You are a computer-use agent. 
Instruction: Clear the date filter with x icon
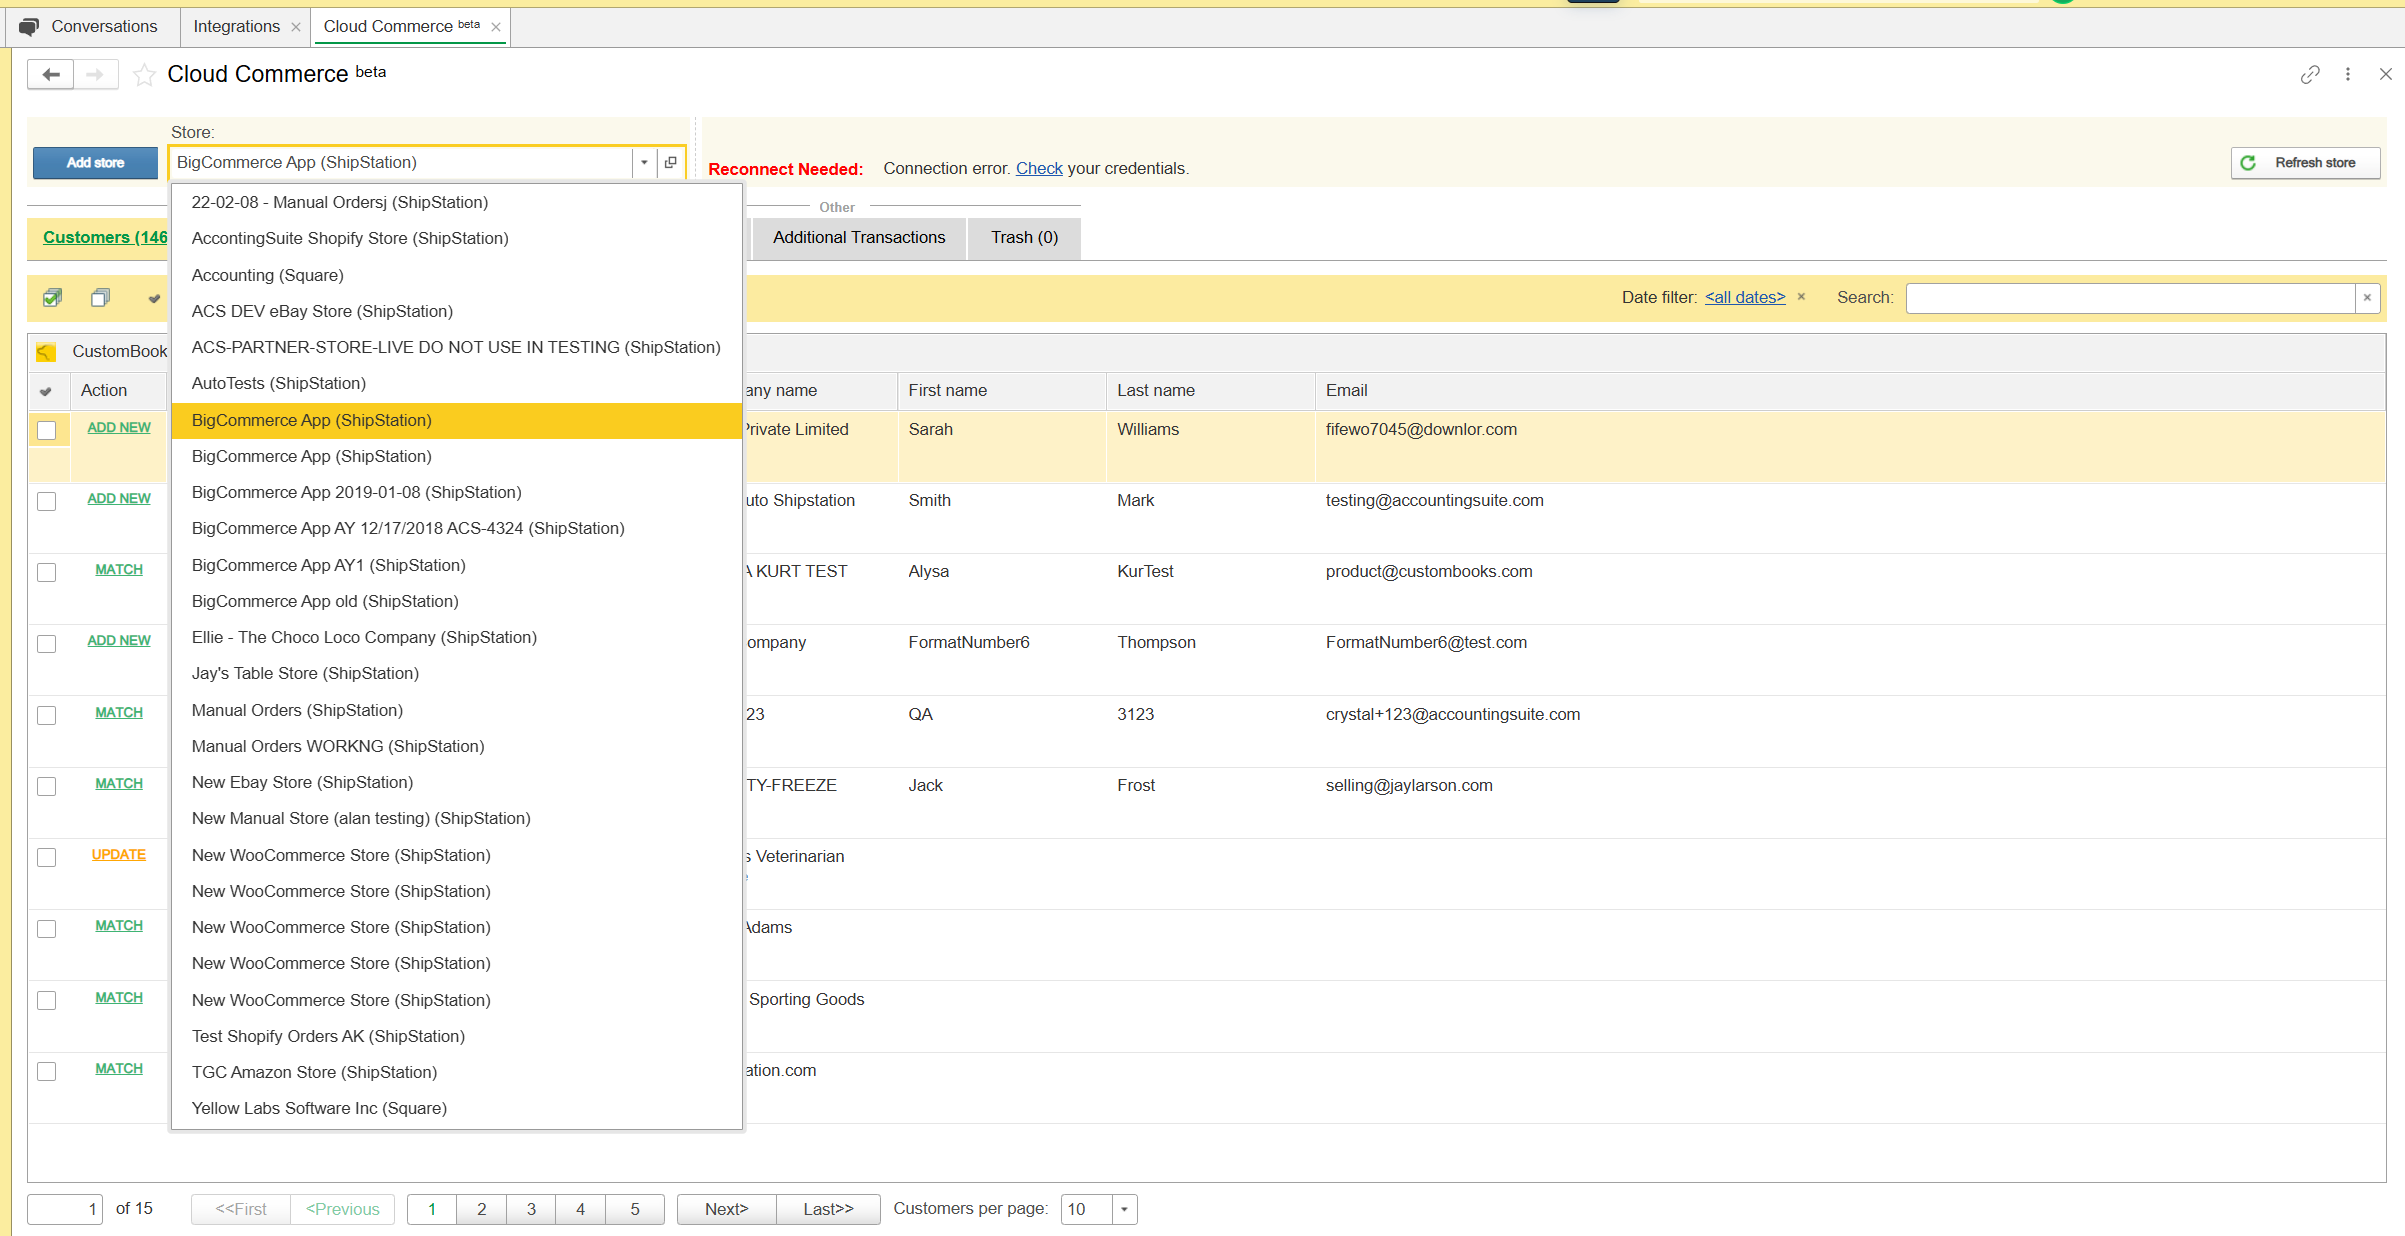[x=1801, y=297]
